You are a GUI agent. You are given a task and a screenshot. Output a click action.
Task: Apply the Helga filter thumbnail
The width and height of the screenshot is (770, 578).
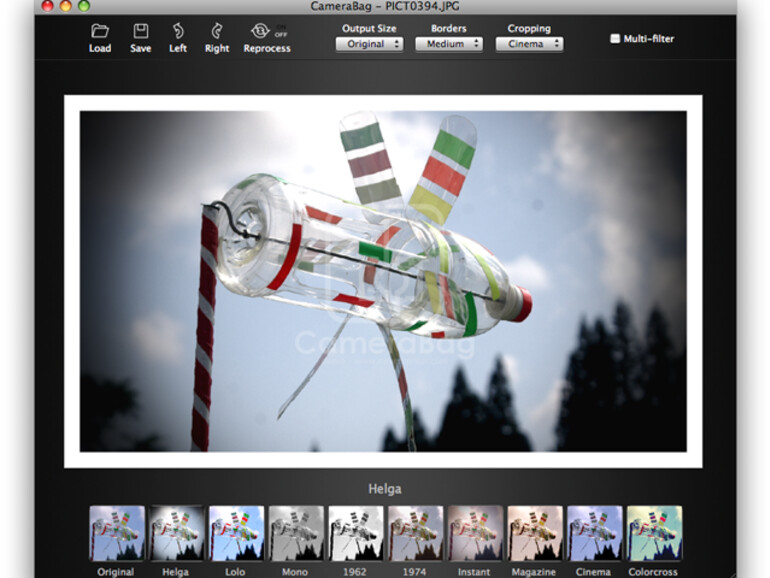pos(176,533)
